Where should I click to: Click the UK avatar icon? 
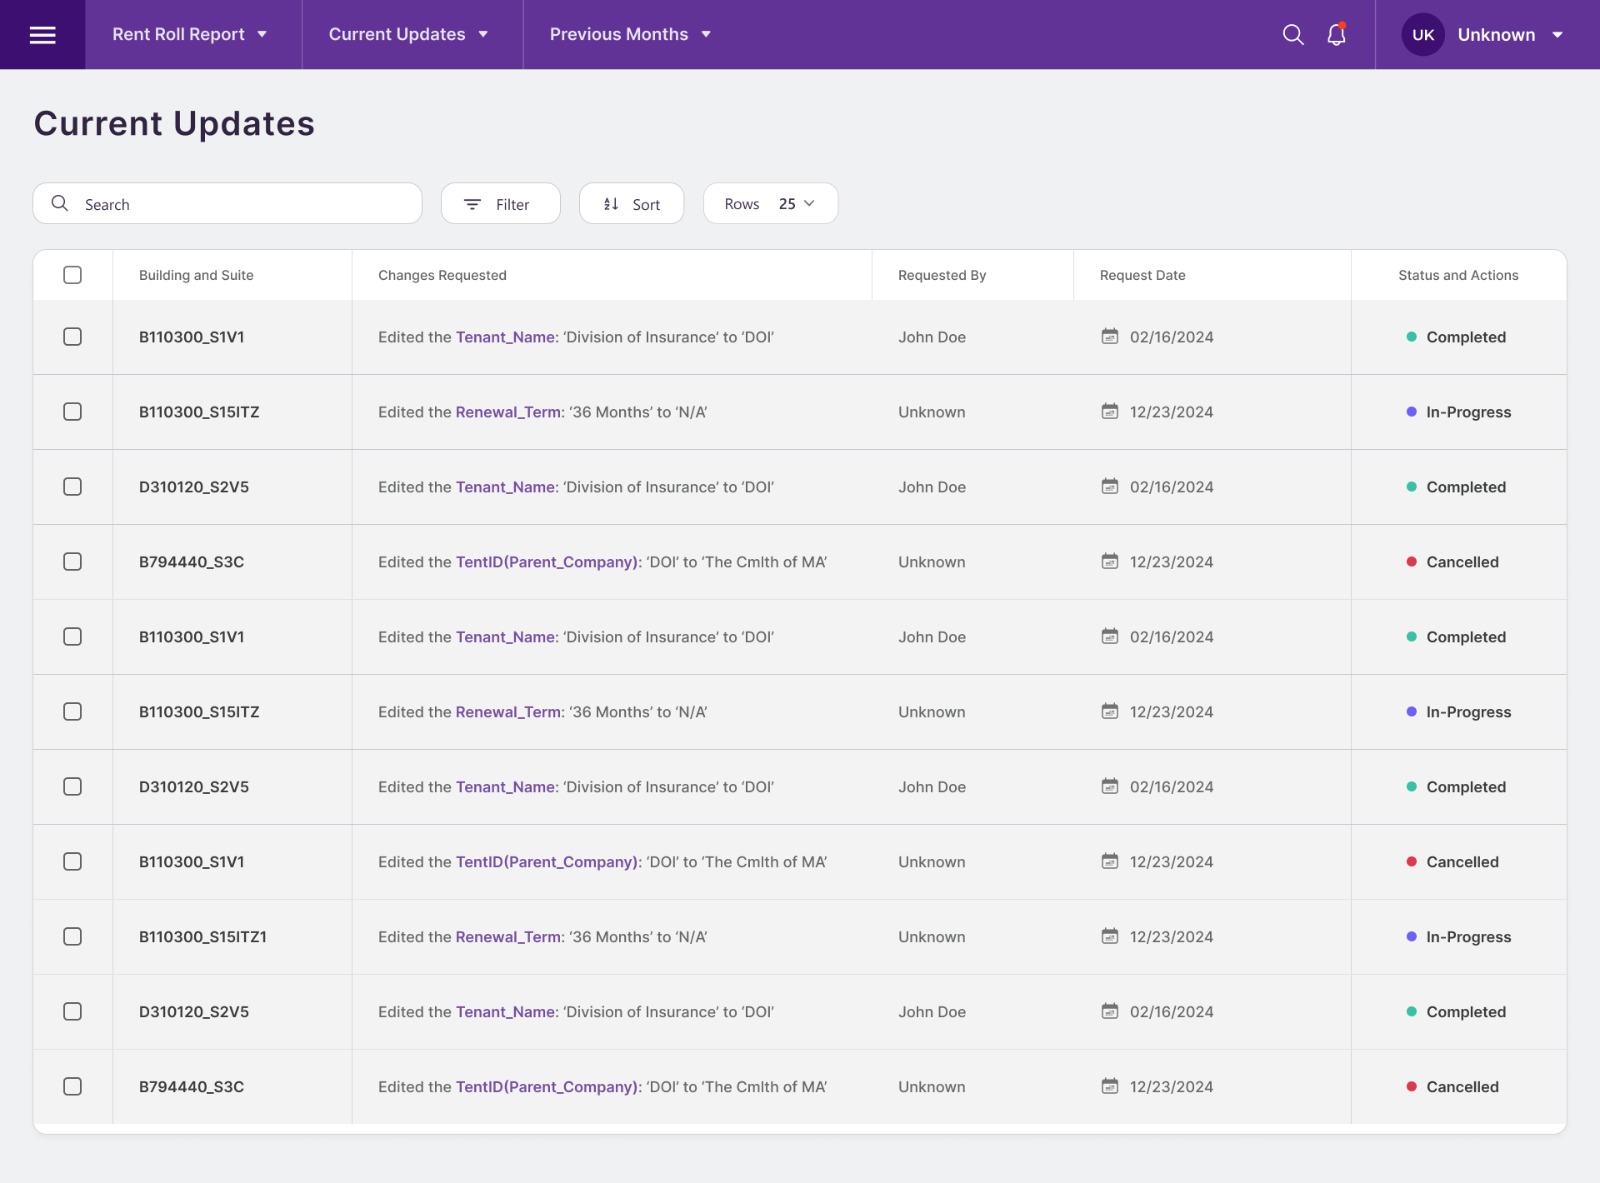pos(1422,34)
